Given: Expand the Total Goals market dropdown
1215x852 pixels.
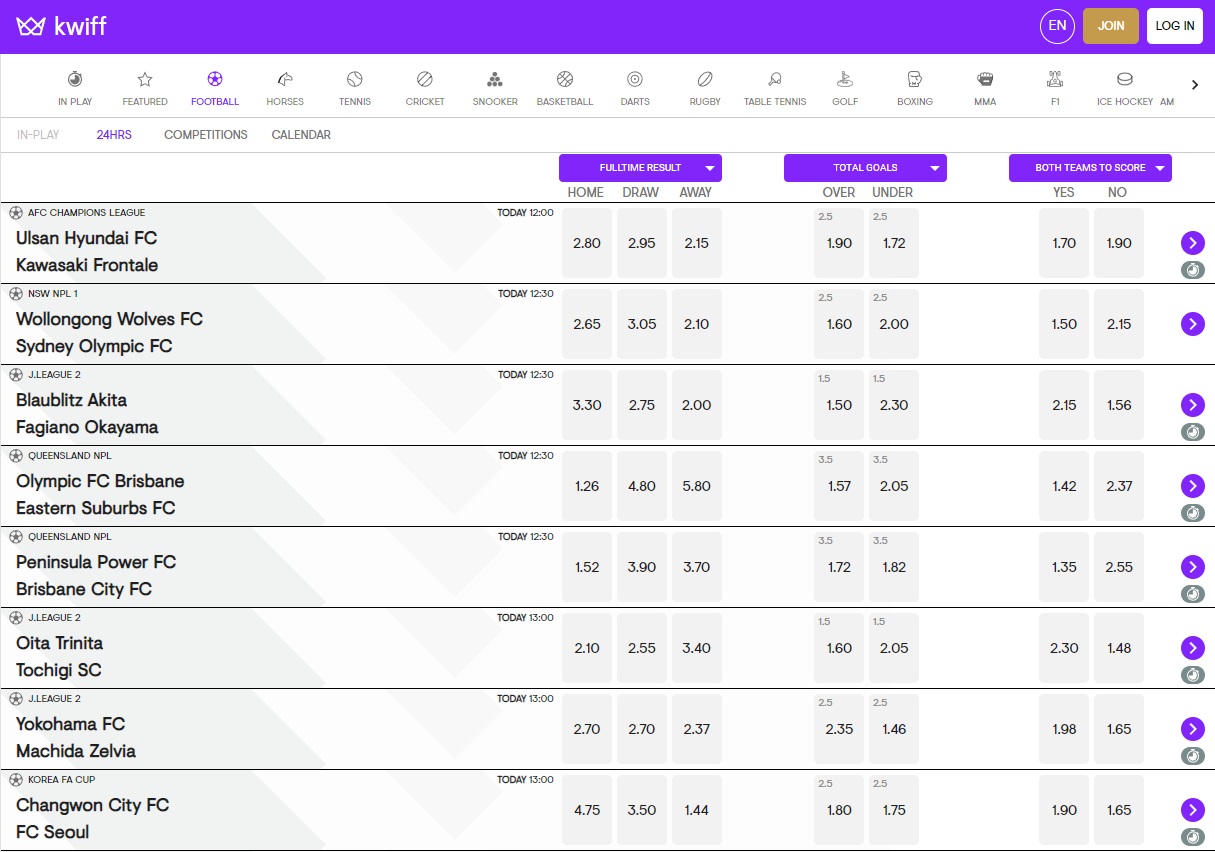Looking at the screenshot, I should click(x=865, y=168).
